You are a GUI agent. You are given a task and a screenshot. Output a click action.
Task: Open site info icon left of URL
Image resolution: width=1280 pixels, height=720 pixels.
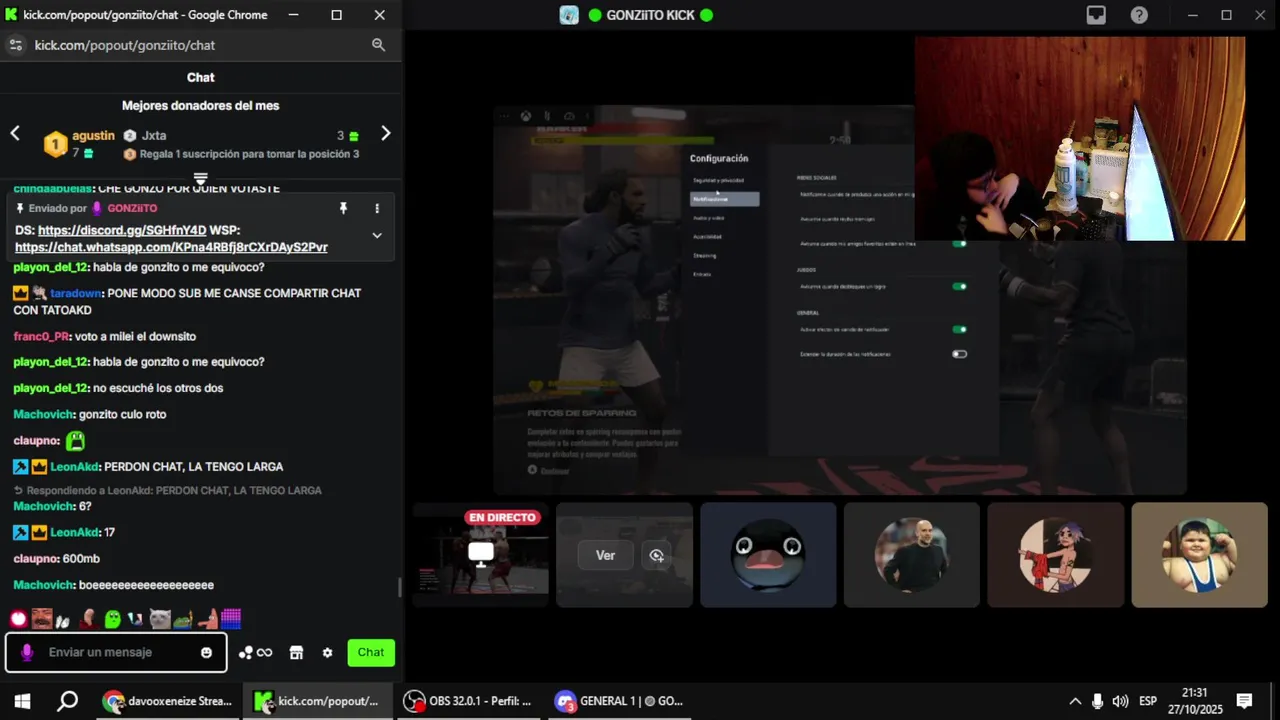tap(15, 45)
